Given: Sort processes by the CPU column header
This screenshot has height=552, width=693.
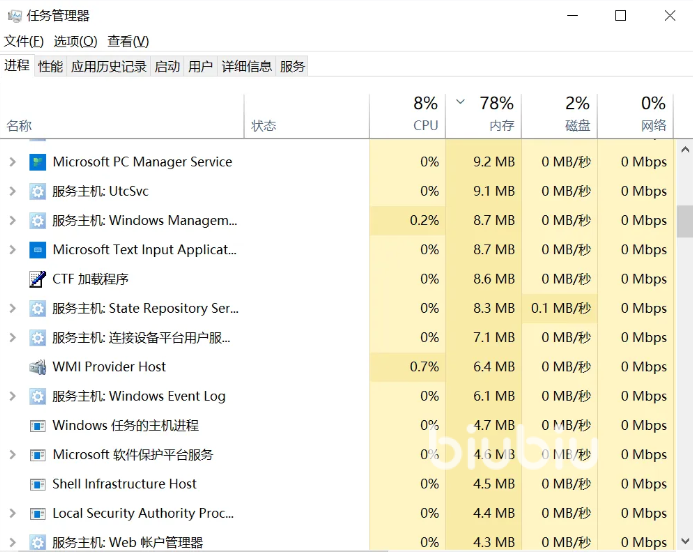Looking at the screenshot, I should (425, 115).
